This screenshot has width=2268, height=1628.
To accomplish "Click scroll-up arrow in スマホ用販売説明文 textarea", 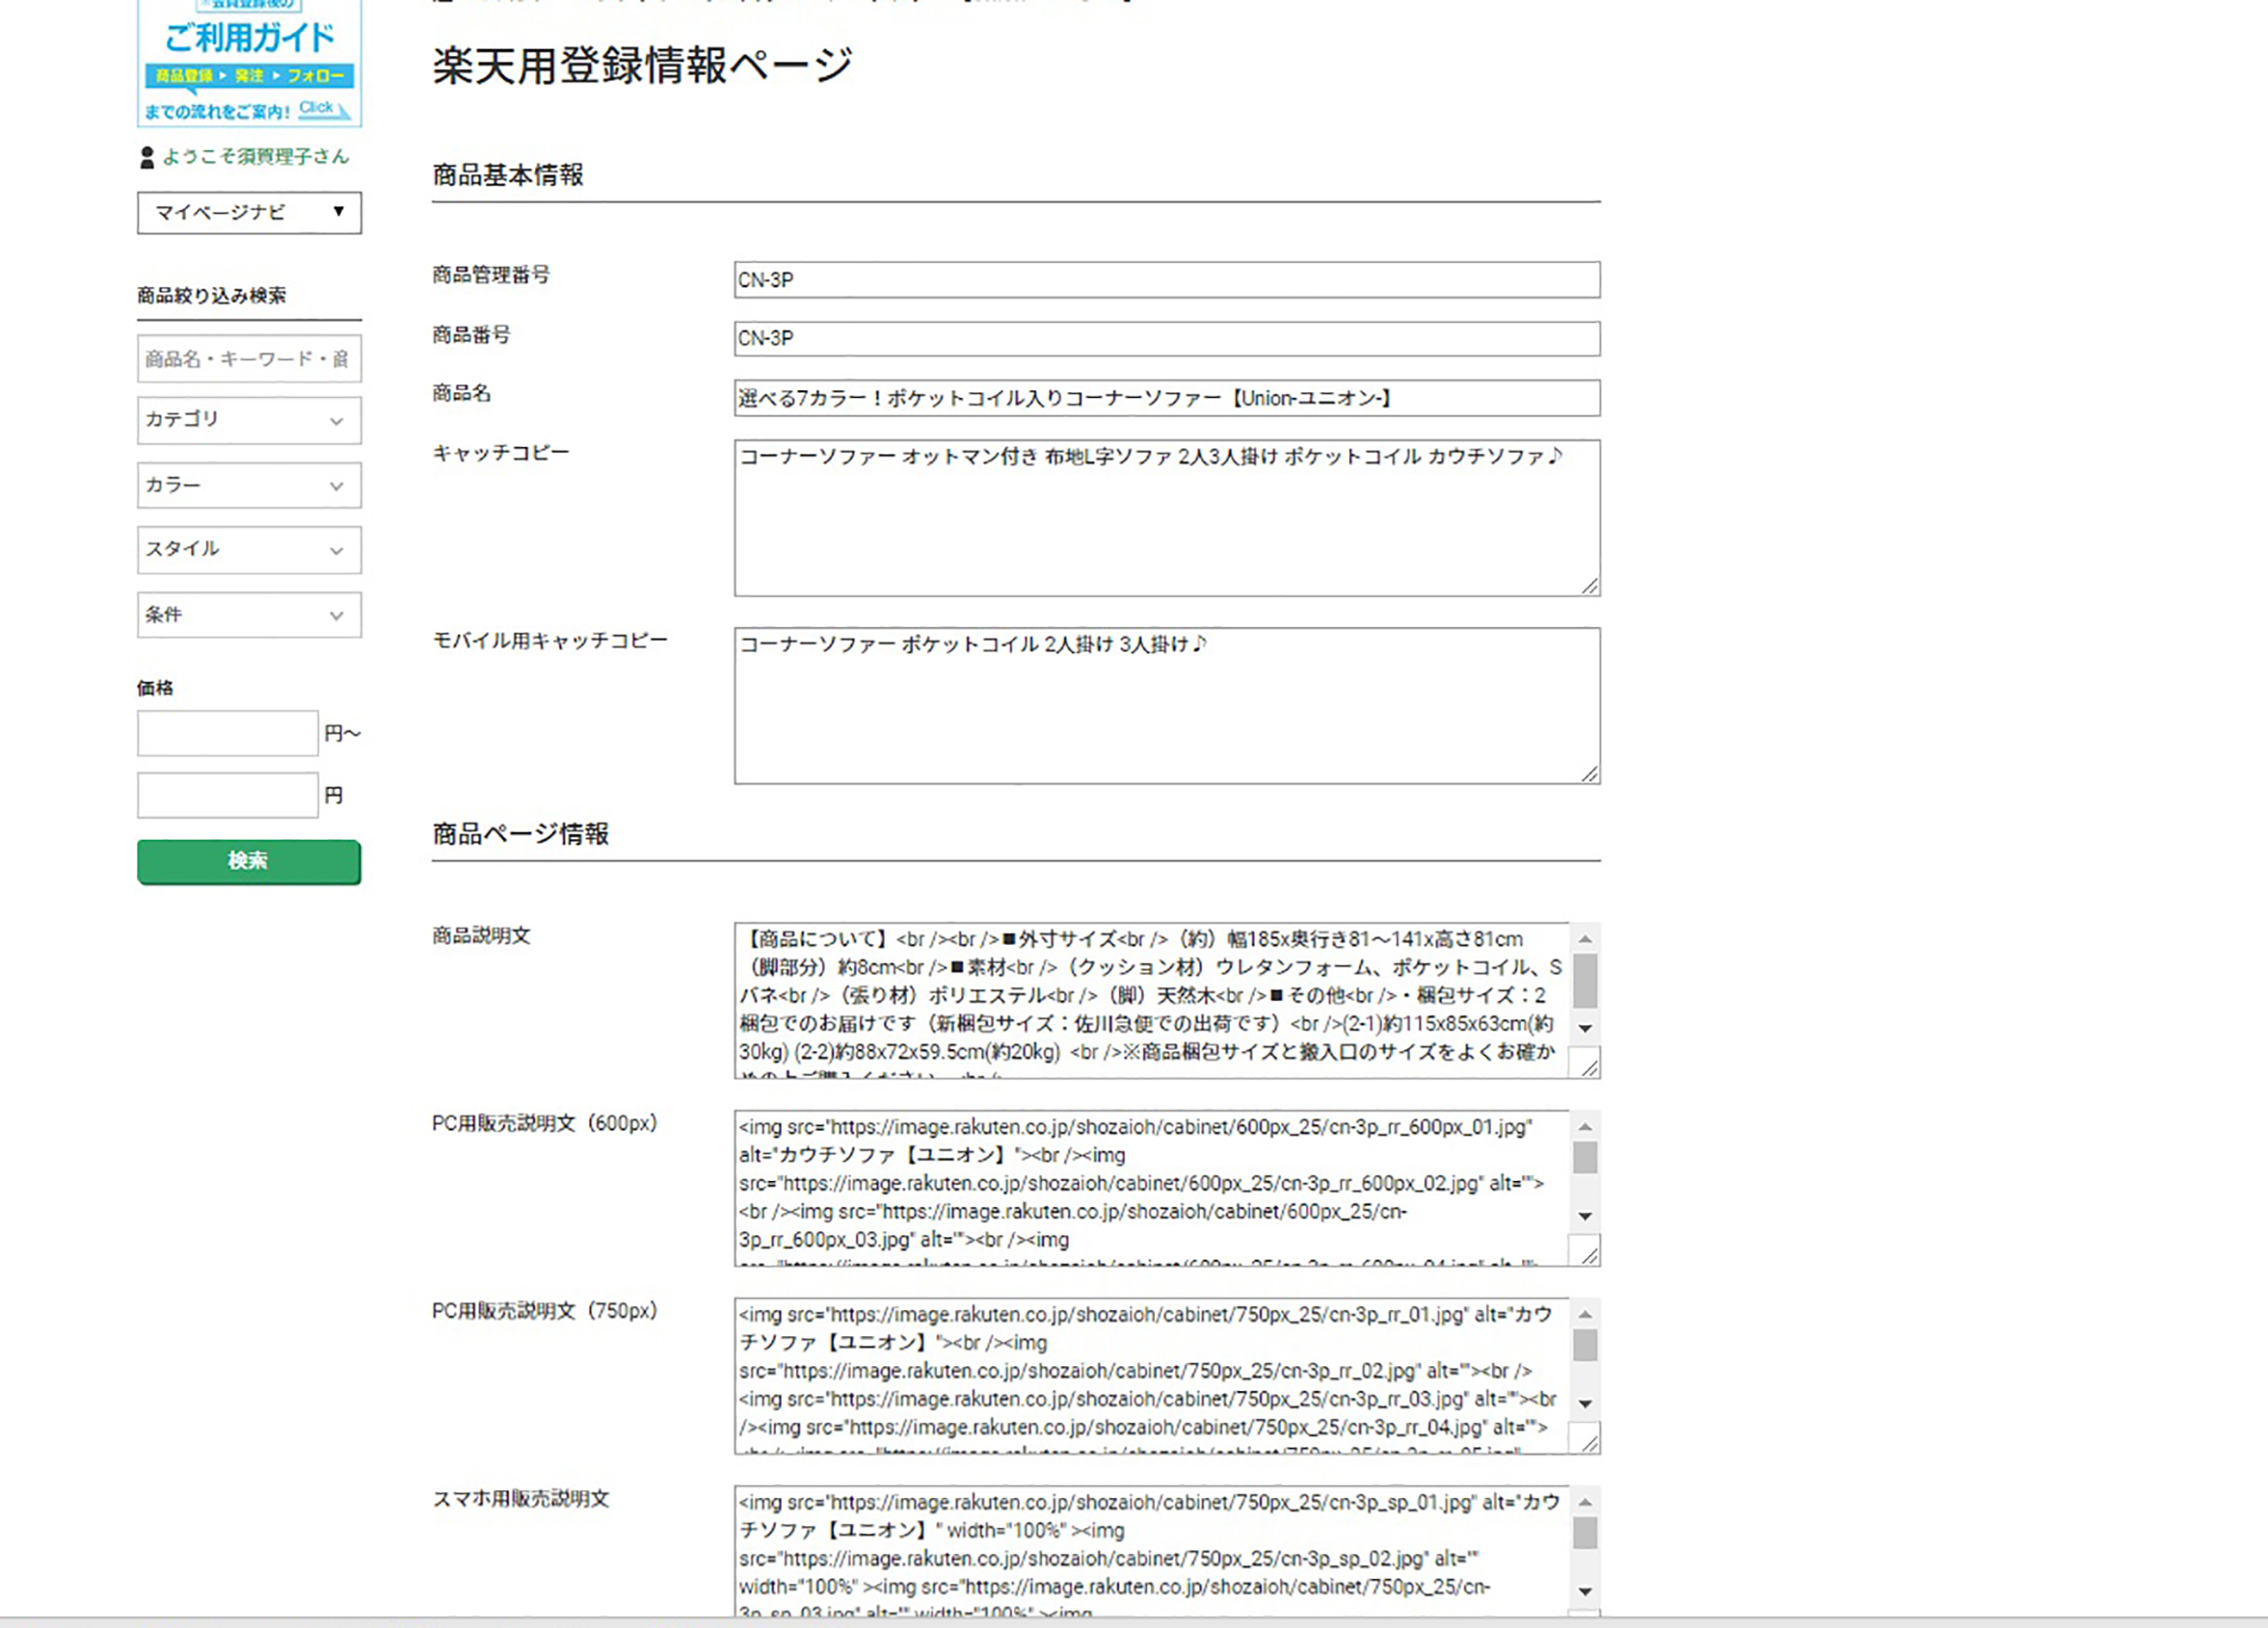I will point(1585,1502).
